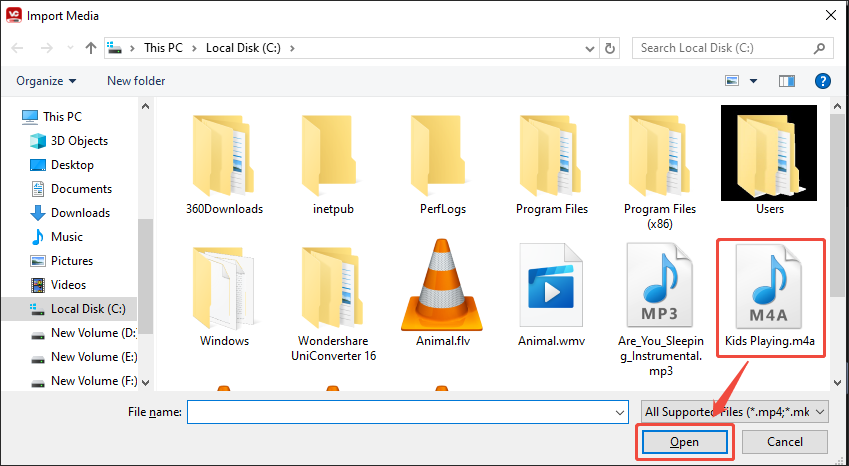Create a folder with New folder

(x=136, y=81)
